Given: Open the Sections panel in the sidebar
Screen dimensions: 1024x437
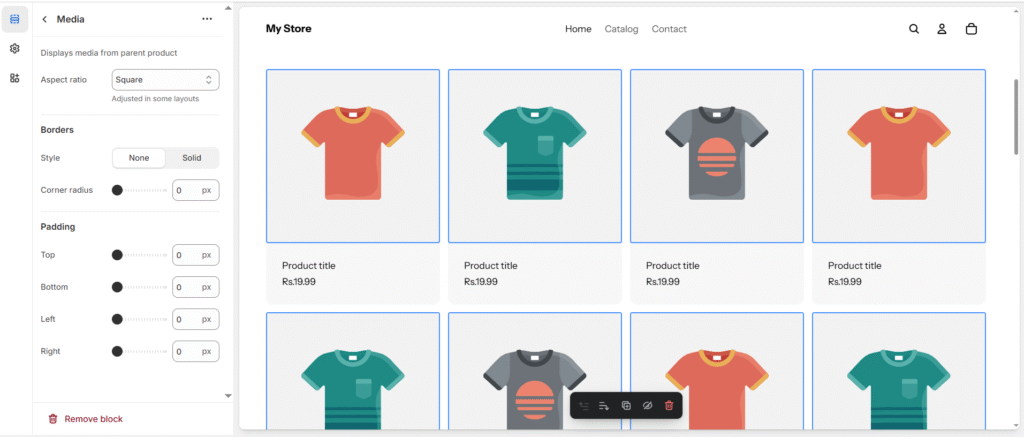Looking at the screenshot, I should [15, 19].
